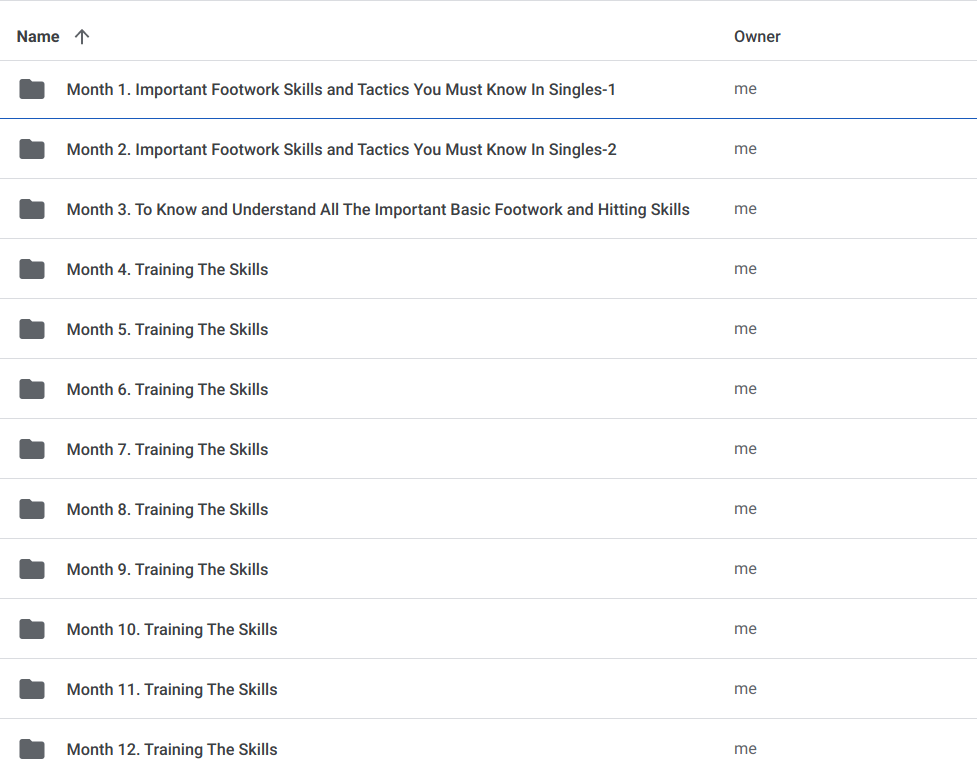Open the Month 11 Training The Skills folder

coord(172,689)
